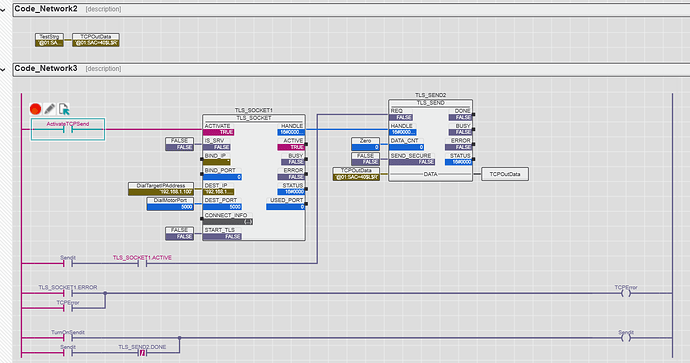Select the TLS_SOCKET1 instance name label
690x363 pixels.
(x=253, y=110)
